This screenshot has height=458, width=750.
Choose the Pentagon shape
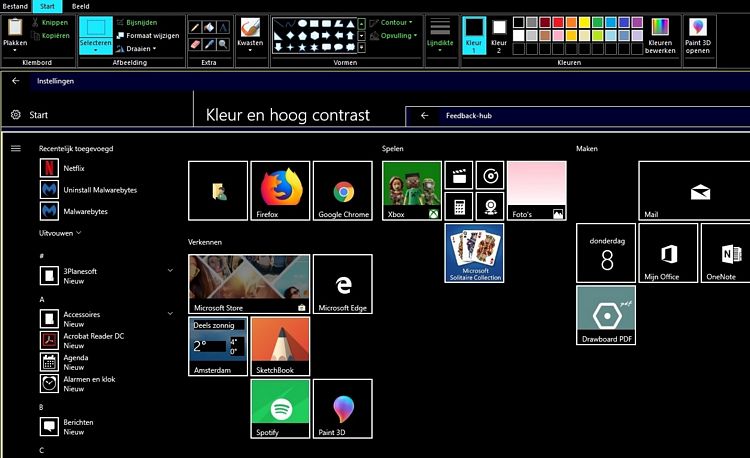(x=302, y=35)
